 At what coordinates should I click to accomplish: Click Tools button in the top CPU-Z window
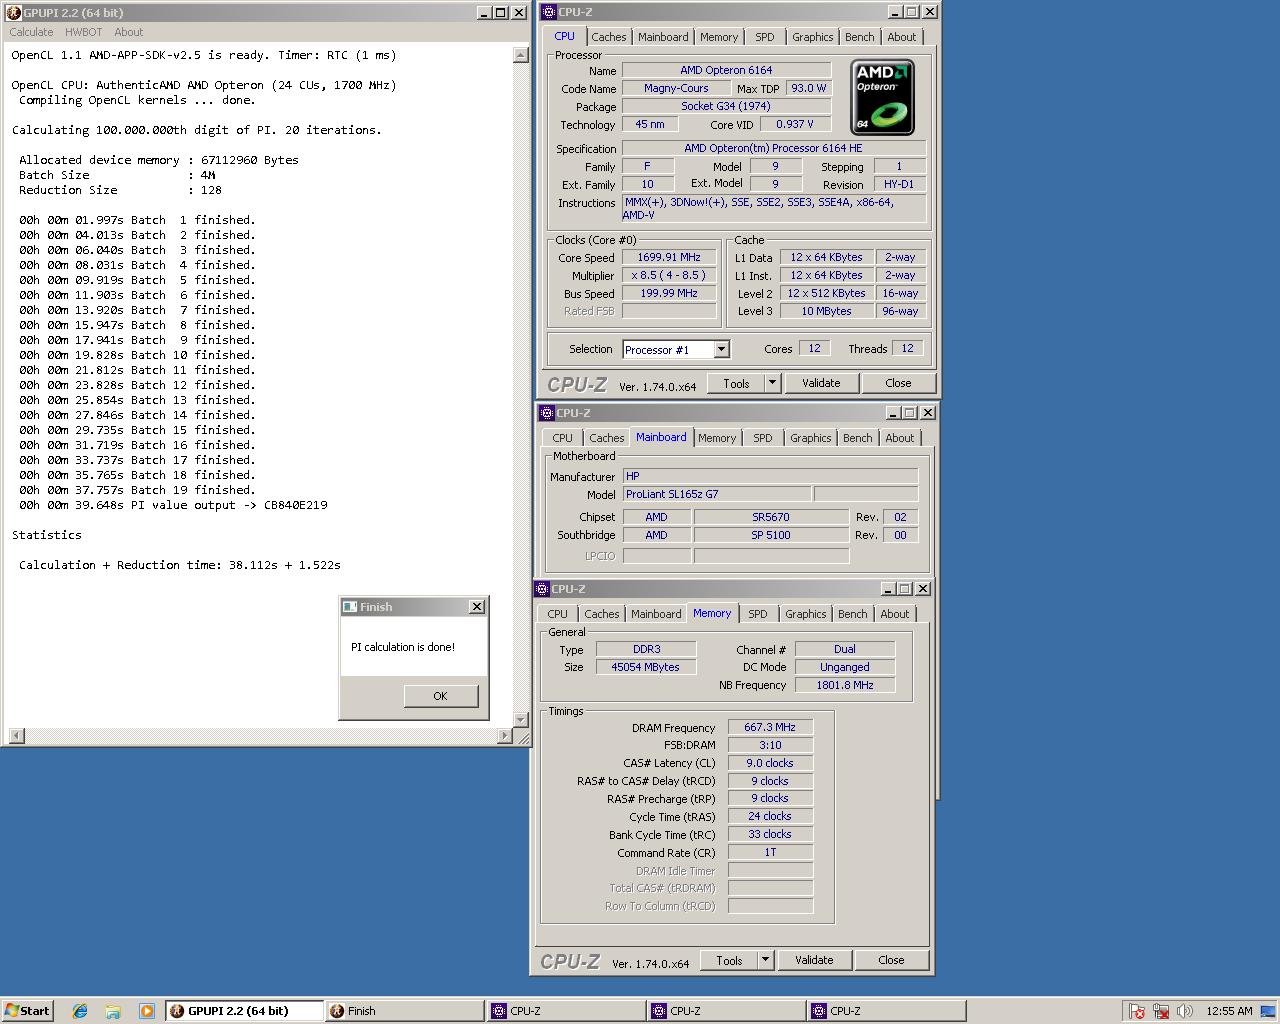736,383
